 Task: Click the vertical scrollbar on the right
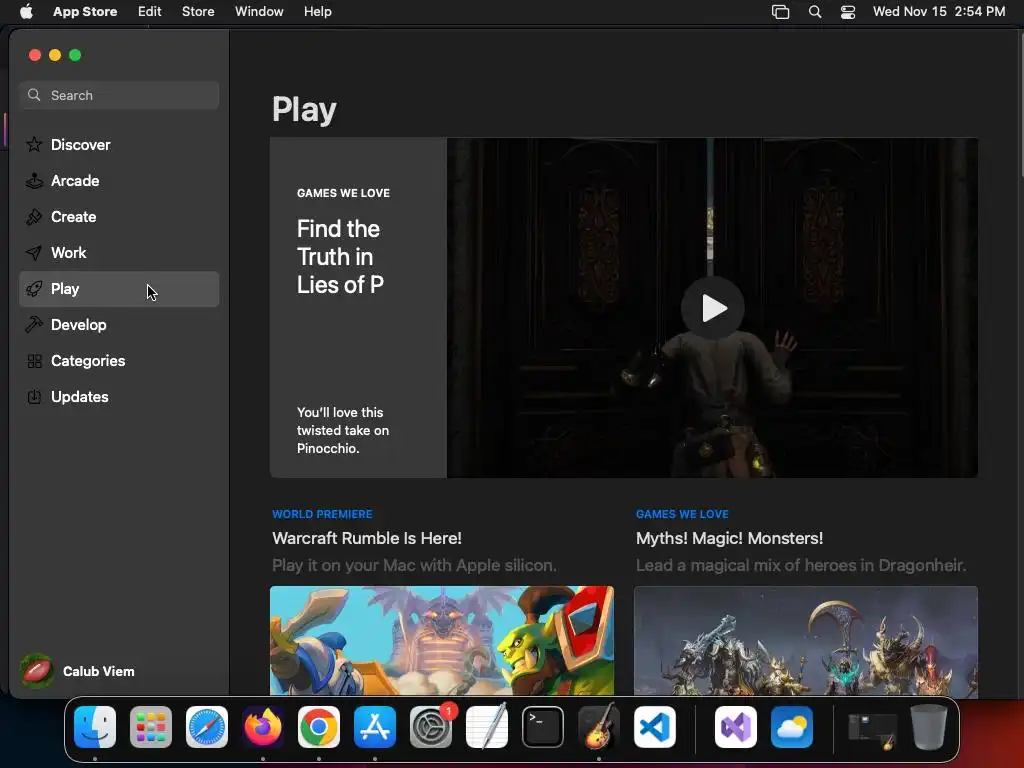tap(1021, 104)
